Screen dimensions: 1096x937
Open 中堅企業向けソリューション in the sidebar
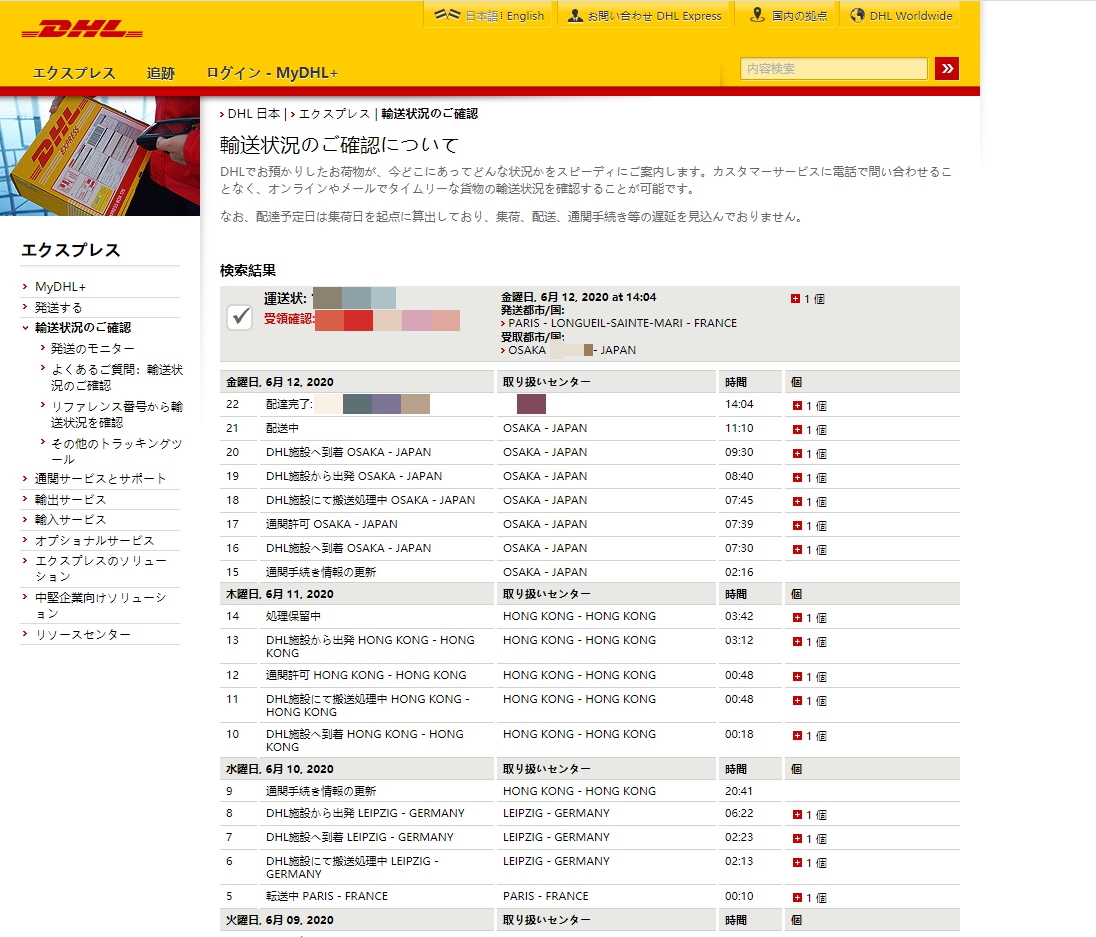pyautogui.click(x=101, y=606)
